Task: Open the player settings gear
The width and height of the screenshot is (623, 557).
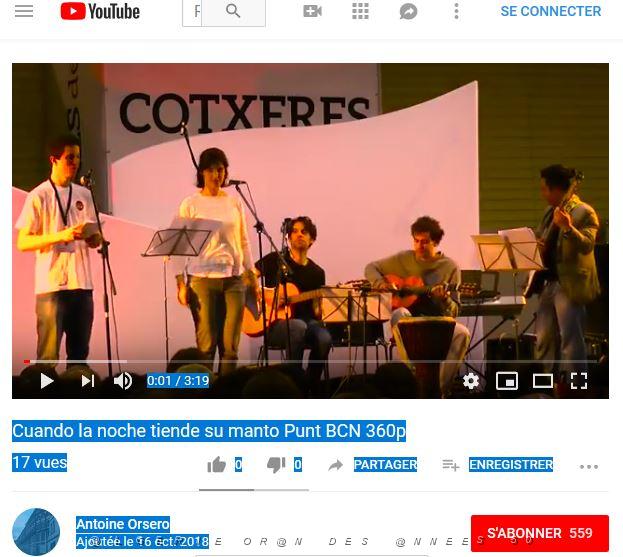Action: pos(471,381)
